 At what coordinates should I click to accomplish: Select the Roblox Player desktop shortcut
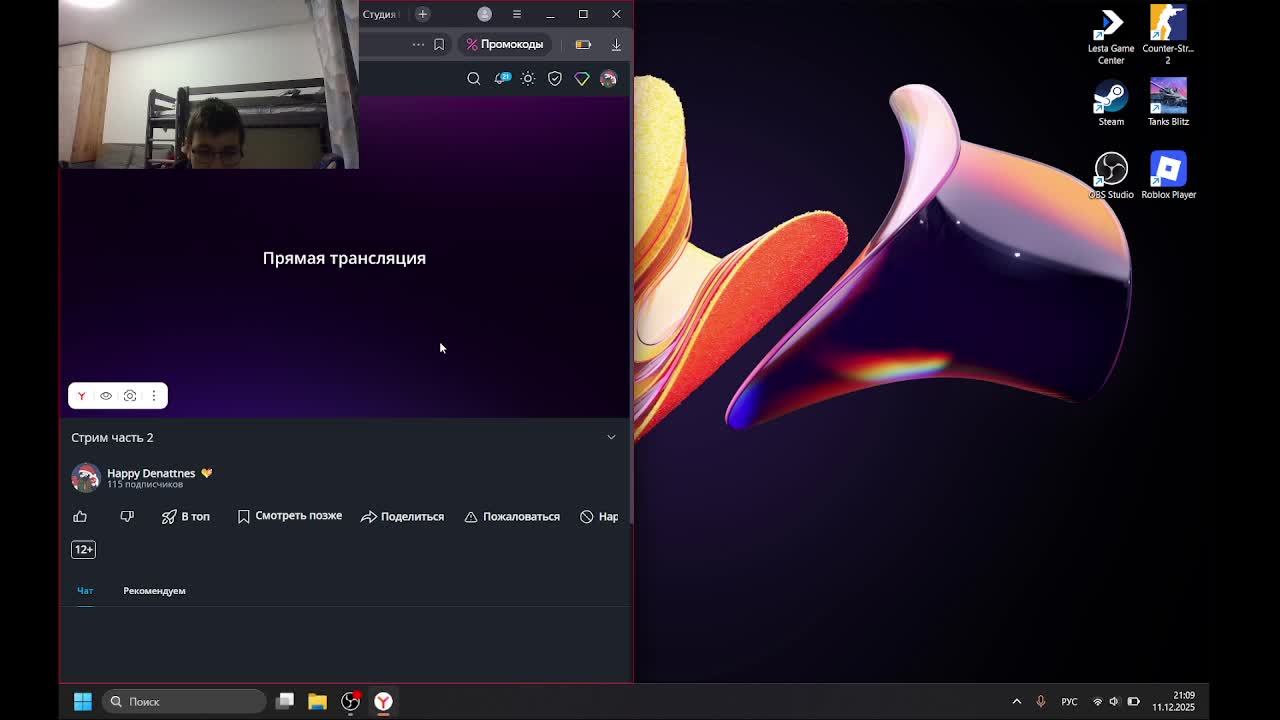(1168, 176)
